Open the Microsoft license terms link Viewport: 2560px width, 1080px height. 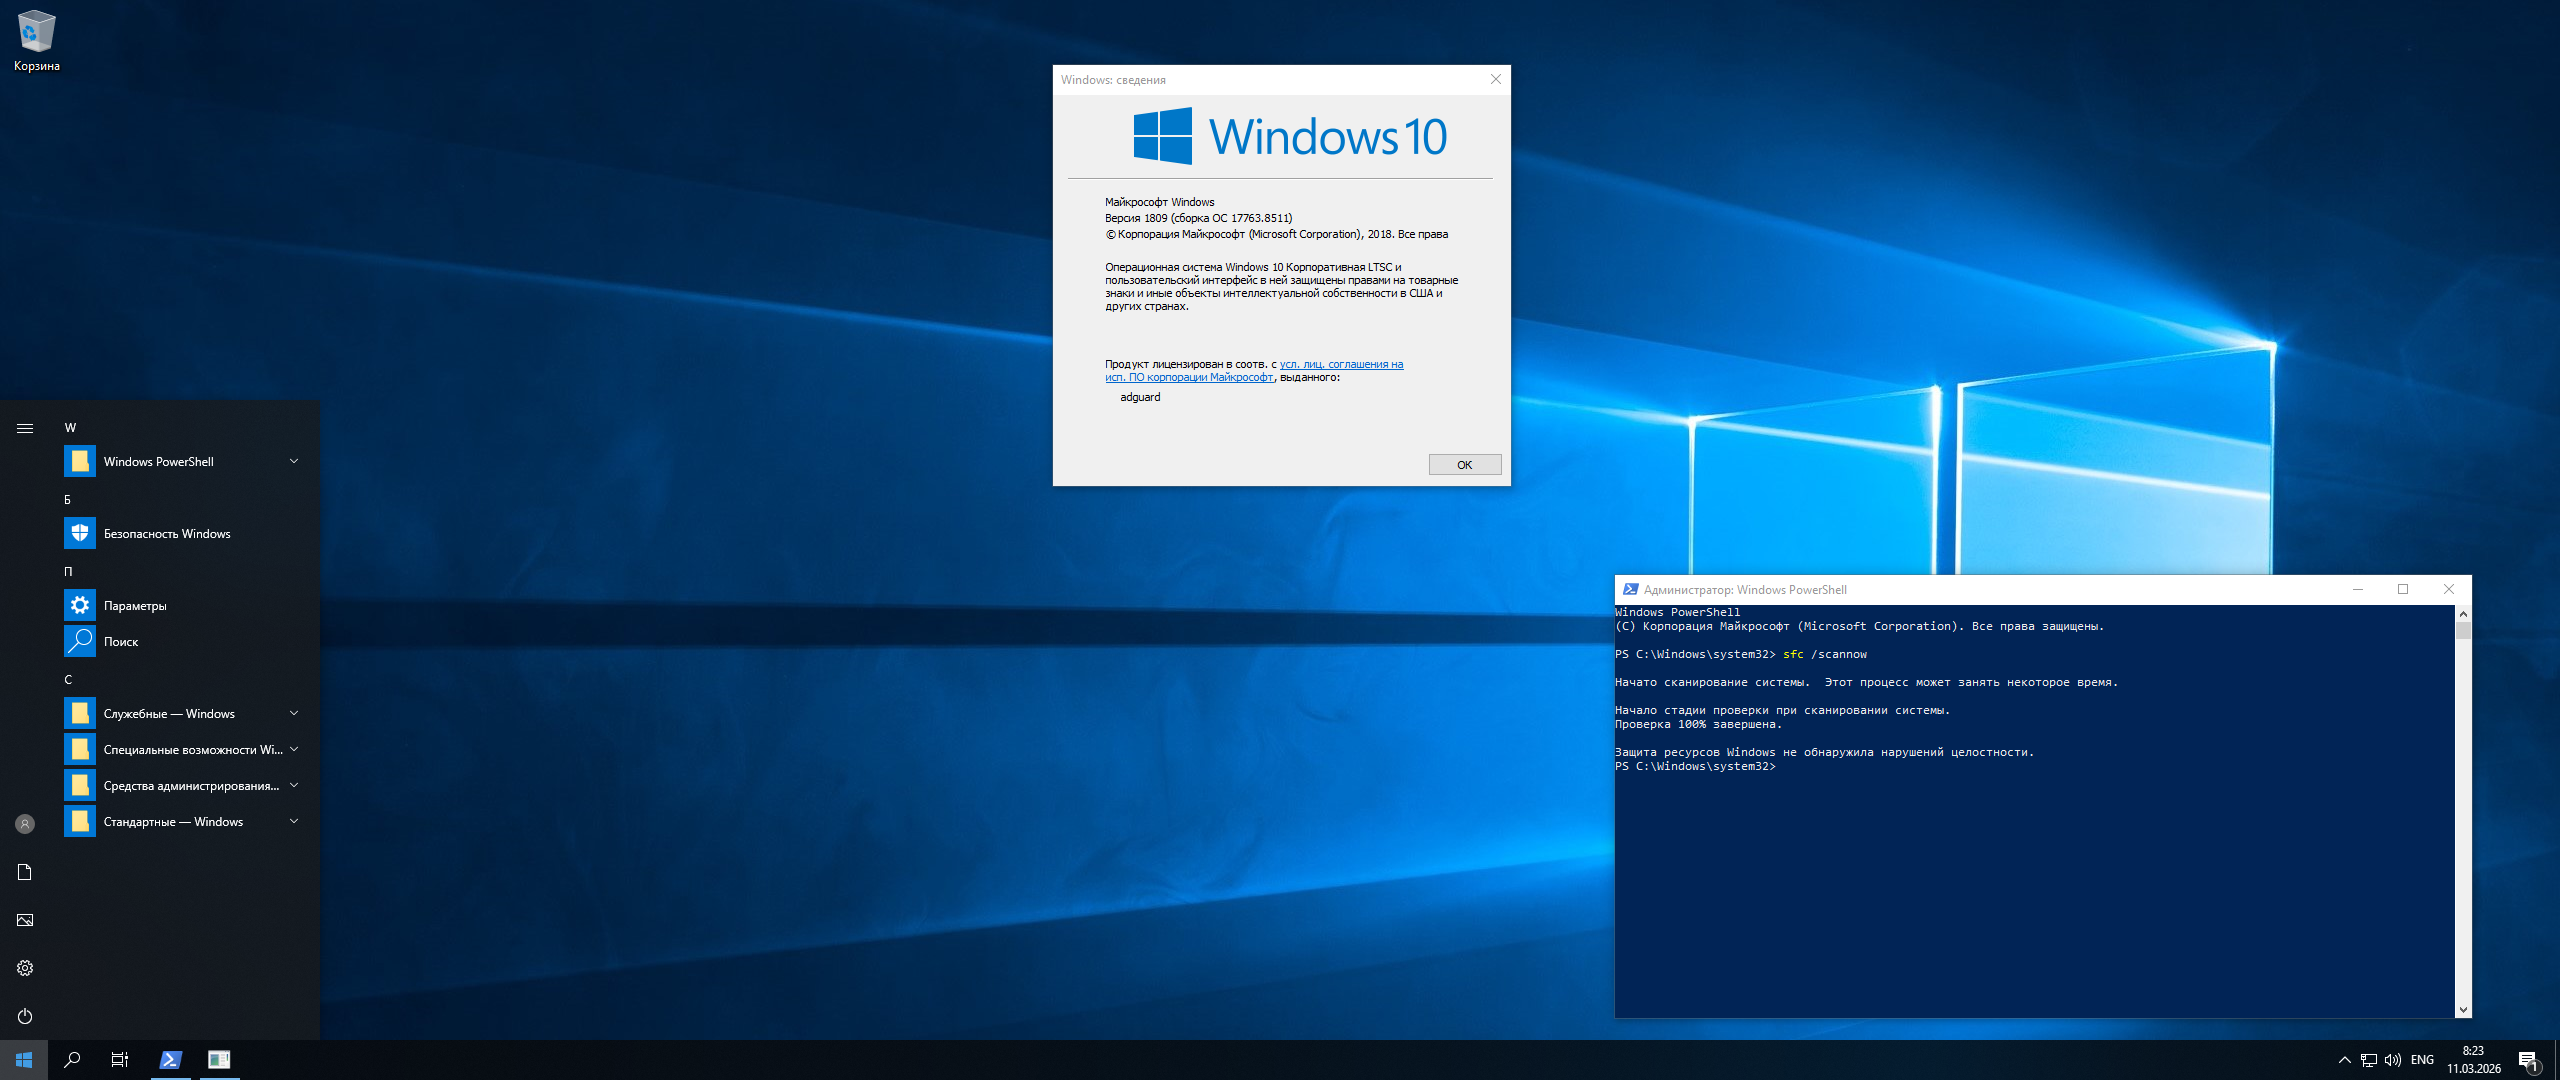click(x=1340, y=365)
